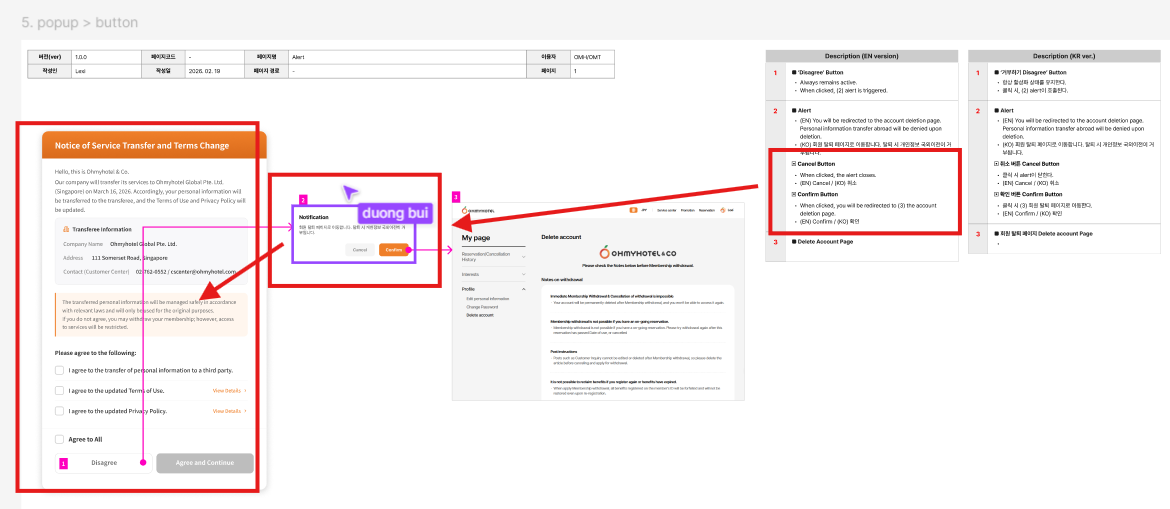Viewport: 1170px width, 509px height.
Task: Click the Disagree button
Action: (104, 463)
